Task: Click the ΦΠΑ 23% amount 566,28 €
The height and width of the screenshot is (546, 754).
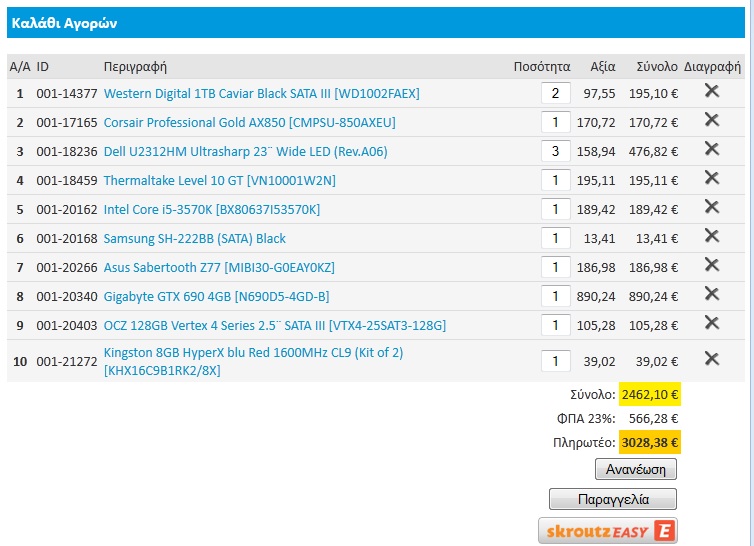Action: tap(653, 419)
